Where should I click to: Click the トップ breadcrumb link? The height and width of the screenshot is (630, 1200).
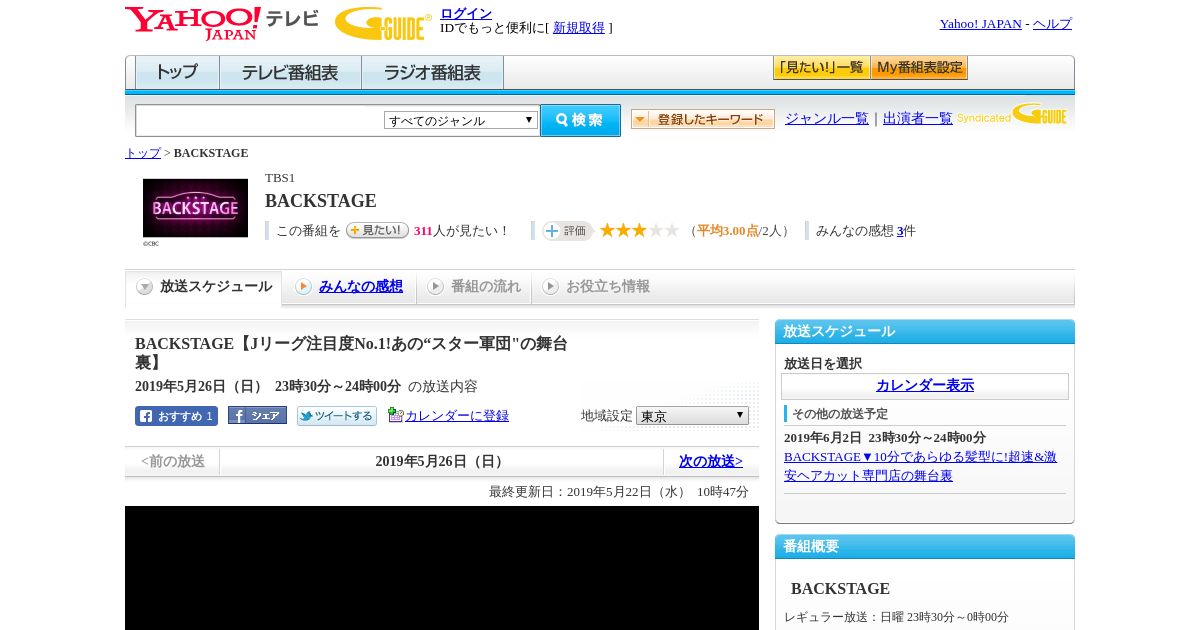143,153
